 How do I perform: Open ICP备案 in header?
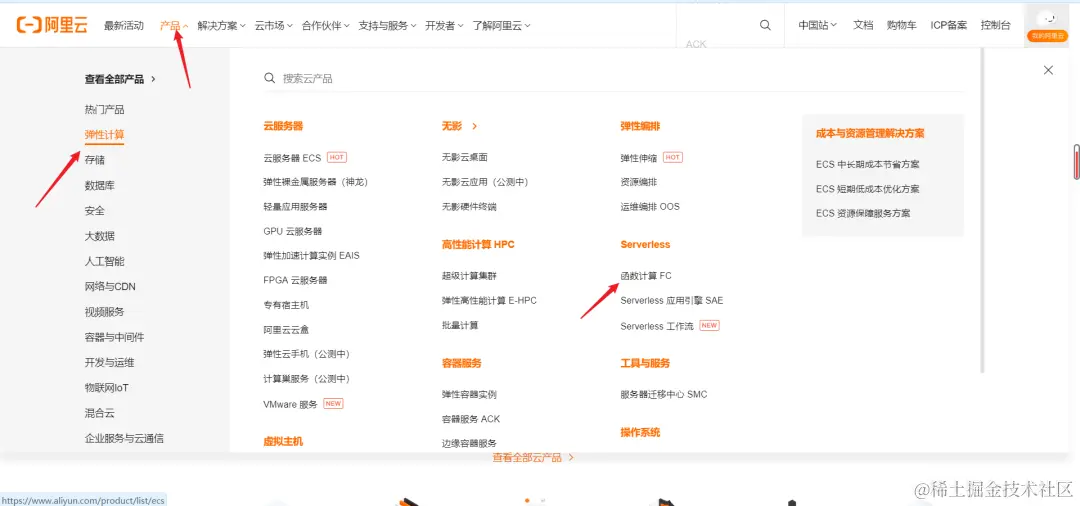pos(948,25)
